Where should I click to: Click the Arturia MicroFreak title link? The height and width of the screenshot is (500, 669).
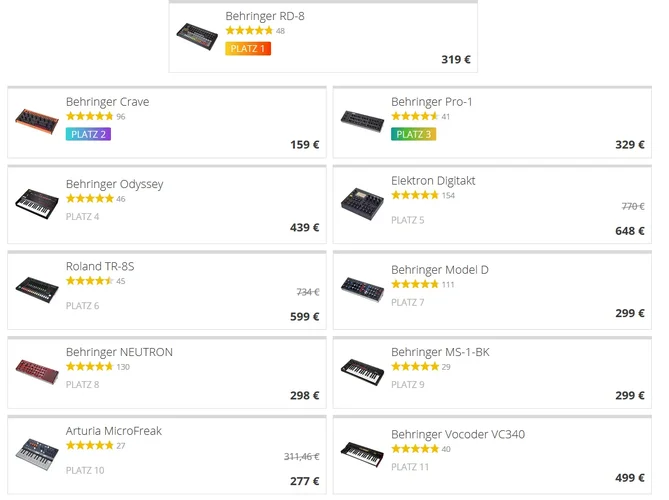coord(114,431)
